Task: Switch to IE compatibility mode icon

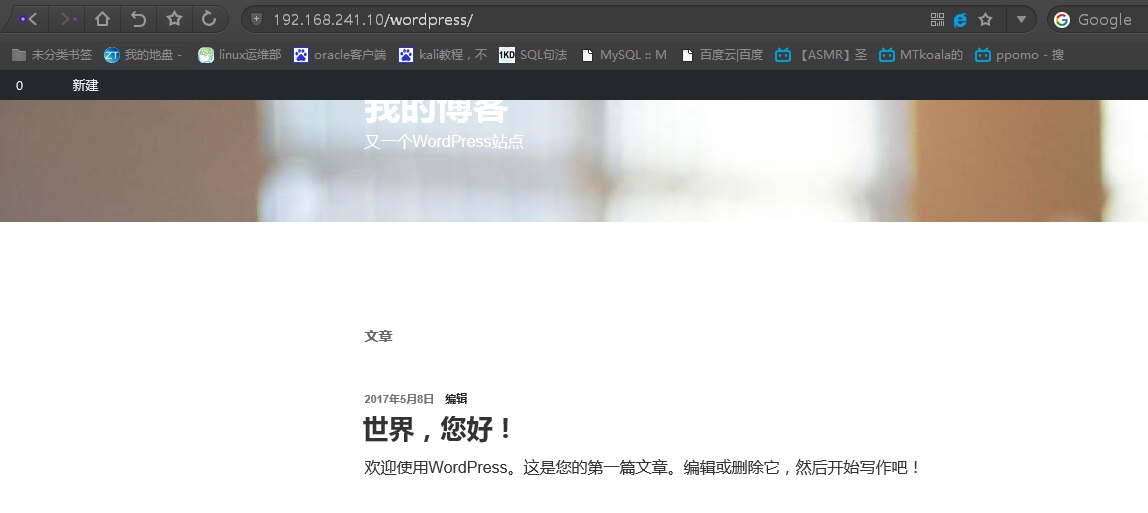Action: pyautogui.click(x=961, y=20)
